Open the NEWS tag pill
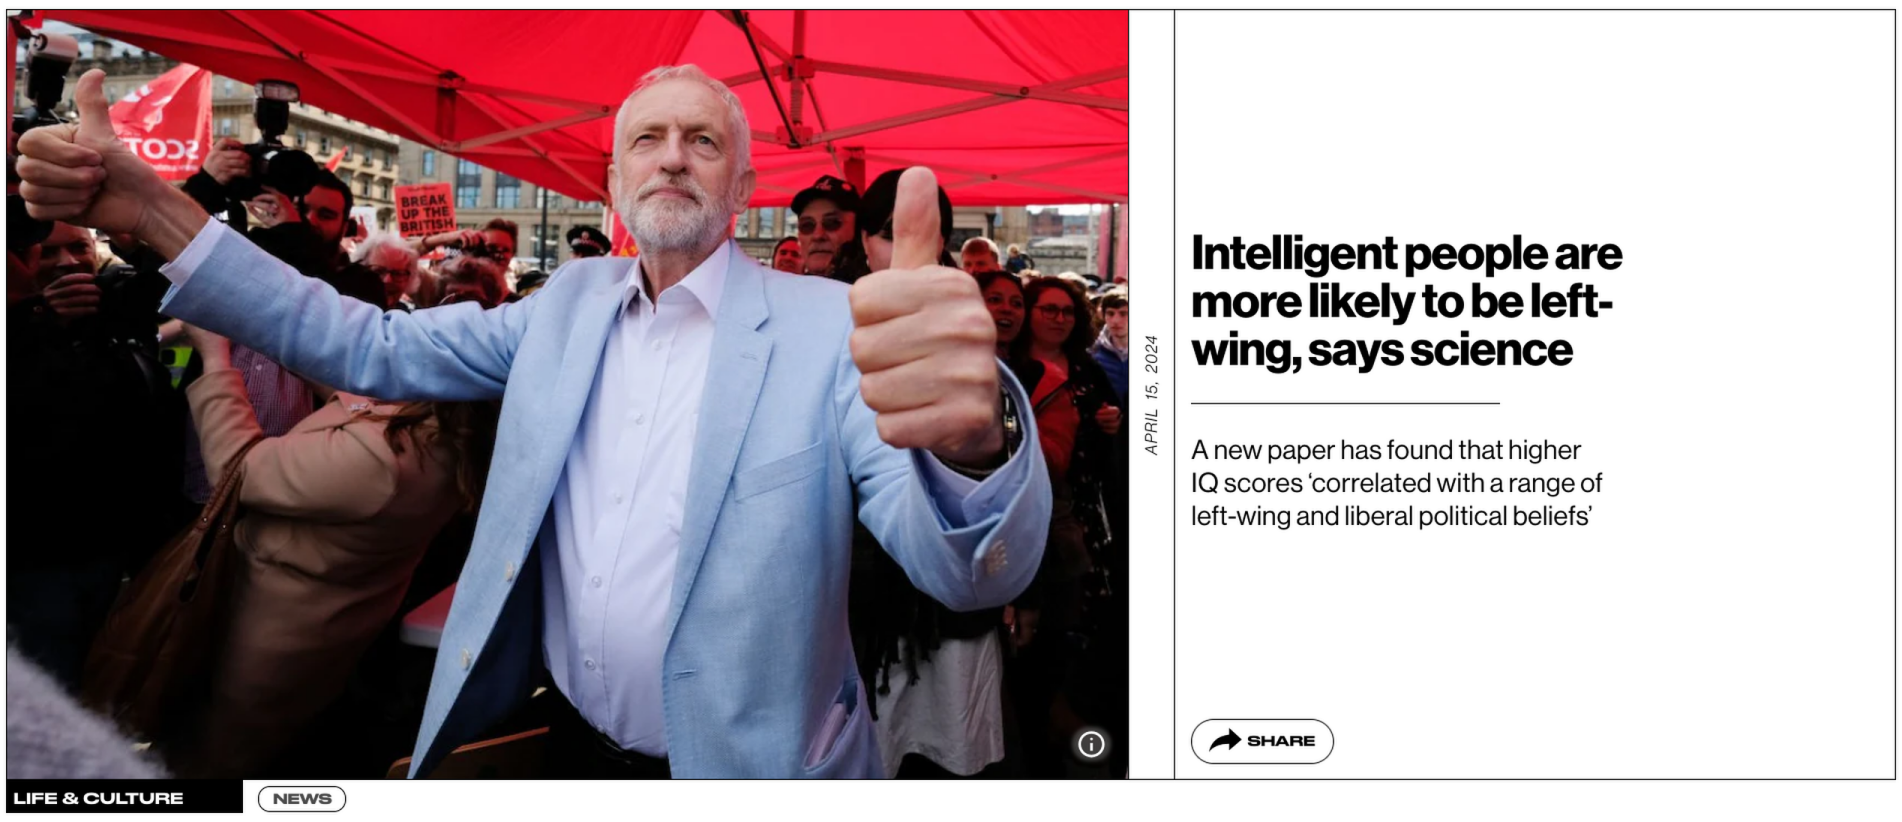The width and height of the screenshot is (1902, 822). tap(302, 798)
